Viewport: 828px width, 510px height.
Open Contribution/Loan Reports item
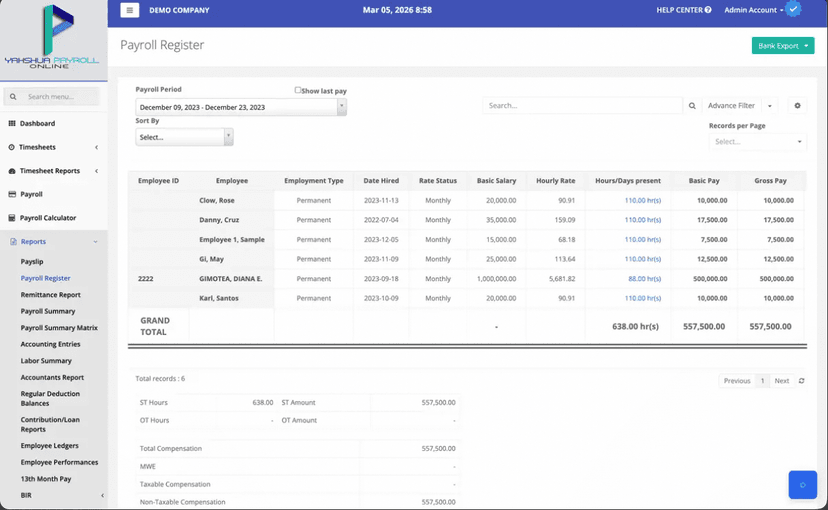50,424
